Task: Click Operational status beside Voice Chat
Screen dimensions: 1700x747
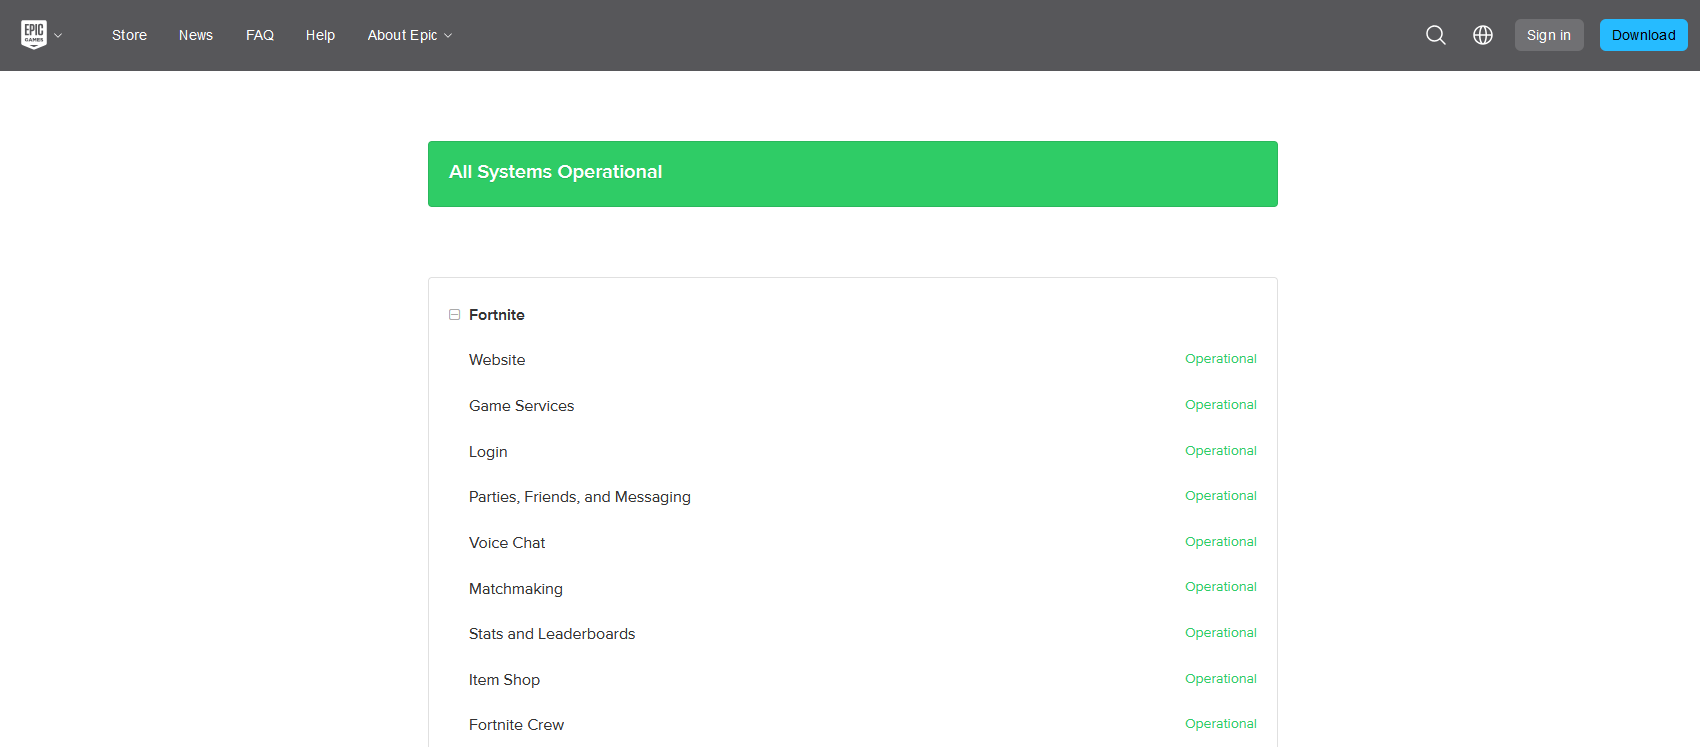Action: [1221, 542]
